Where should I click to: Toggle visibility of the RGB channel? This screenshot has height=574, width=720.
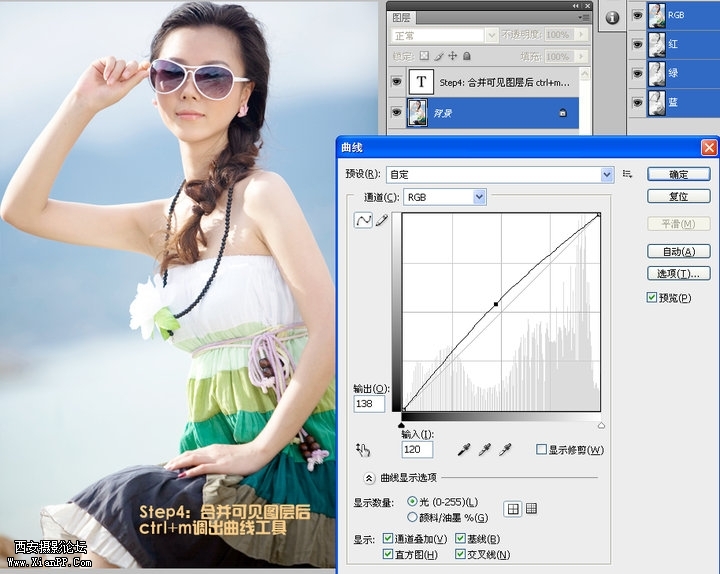(x=637, y=16)
